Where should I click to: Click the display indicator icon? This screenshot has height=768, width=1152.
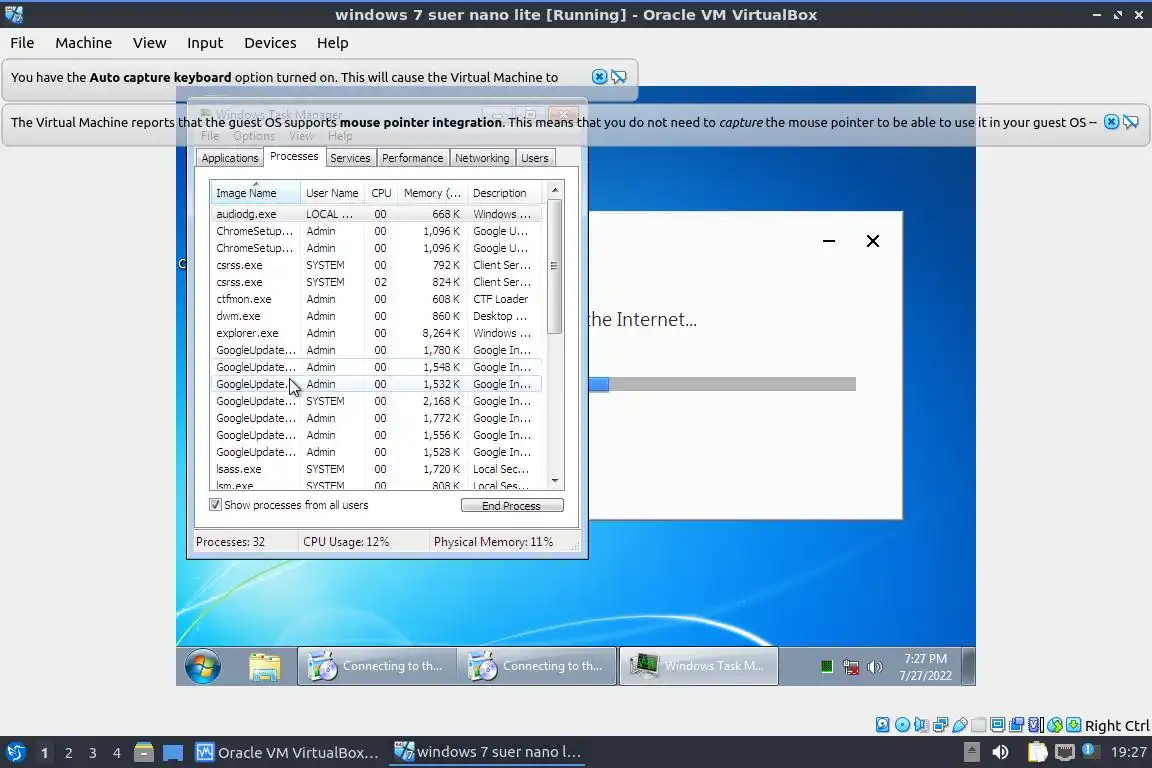coord(998,725)
